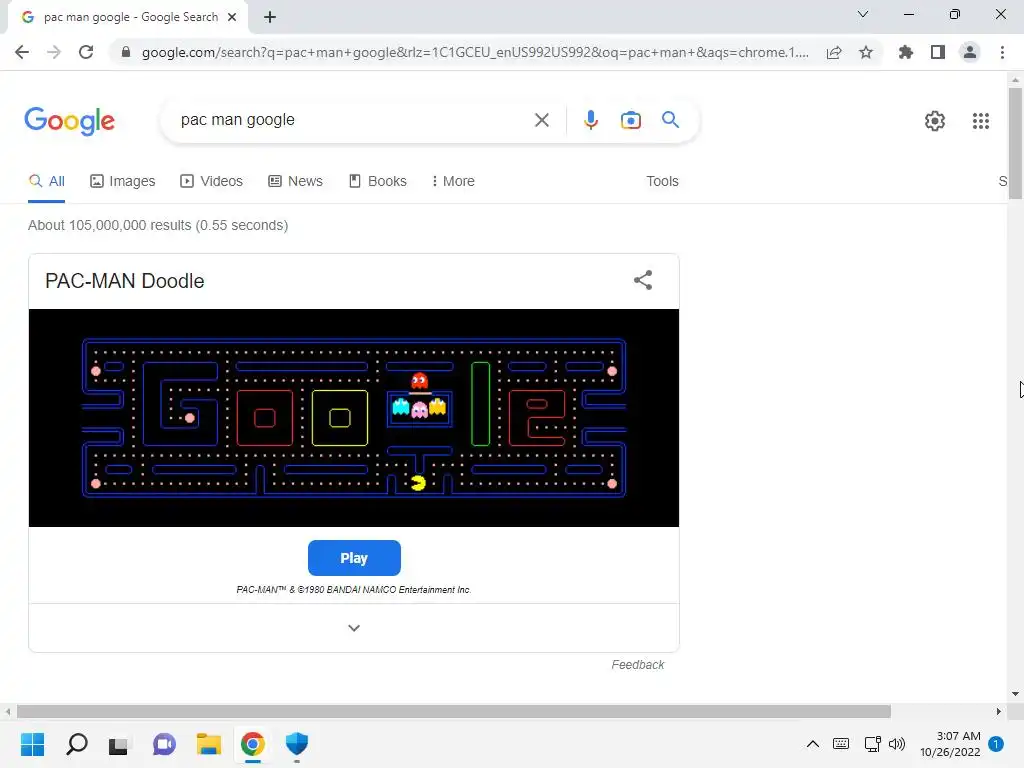Click the PAC-MAN game preview image

pyautogui.click(x=354, y=418)
